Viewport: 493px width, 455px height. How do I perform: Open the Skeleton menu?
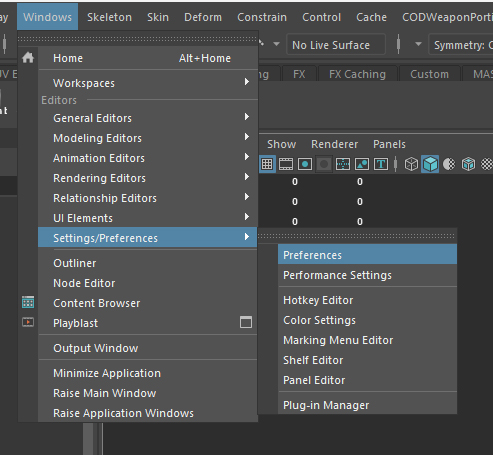(109, 17)
